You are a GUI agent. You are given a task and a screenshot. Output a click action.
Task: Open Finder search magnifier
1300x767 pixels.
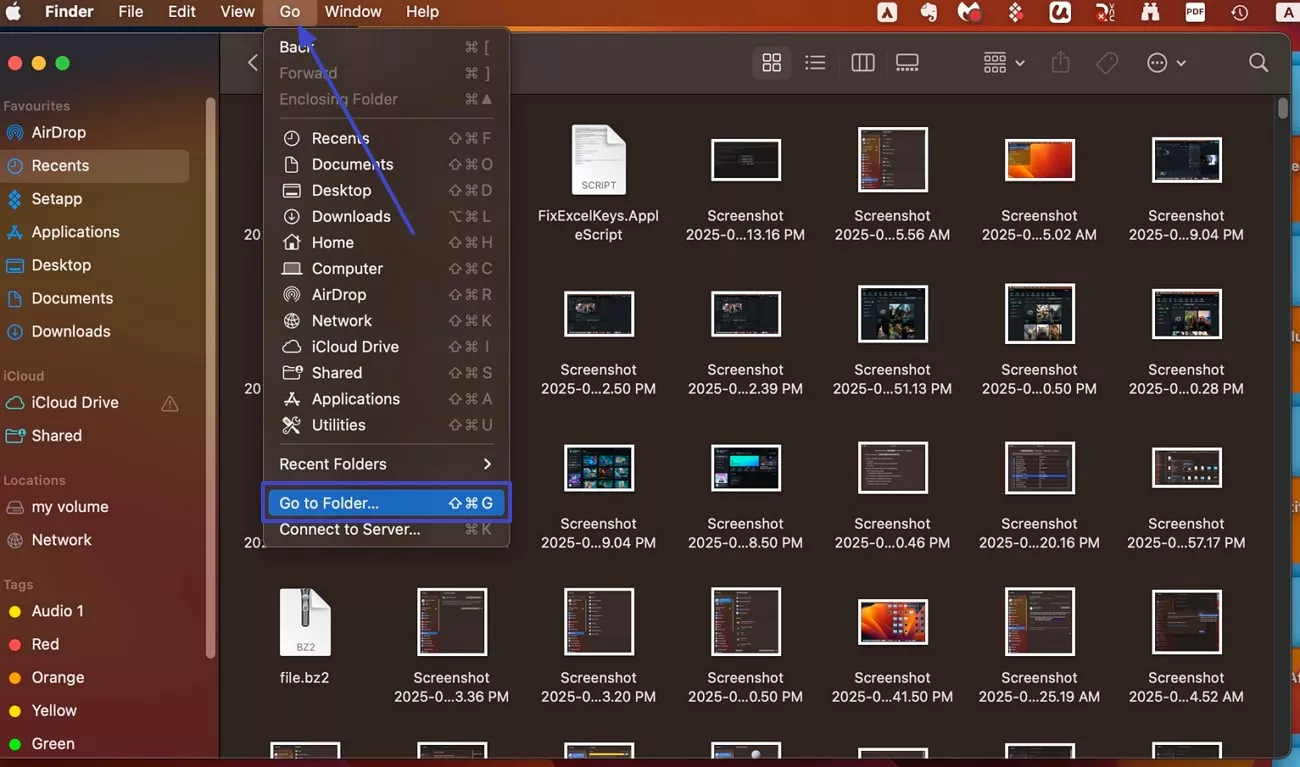(x=1258, y=63)
